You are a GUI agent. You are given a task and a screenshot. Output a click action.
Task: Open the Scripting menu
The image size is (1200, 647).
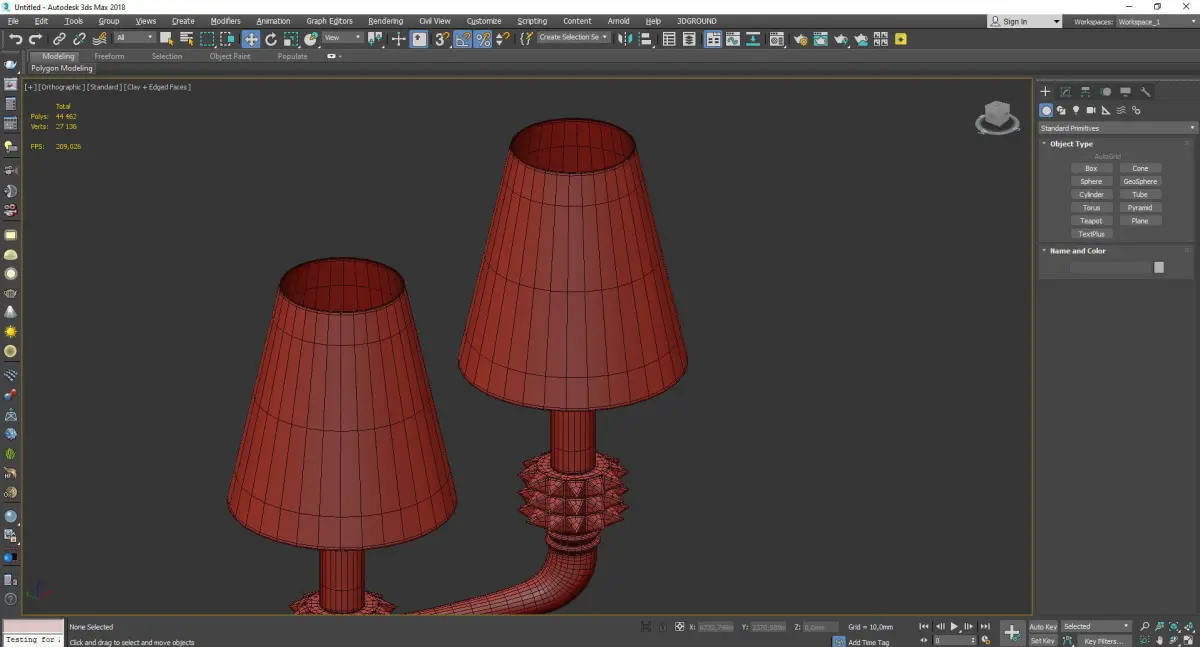coord(532,21)
